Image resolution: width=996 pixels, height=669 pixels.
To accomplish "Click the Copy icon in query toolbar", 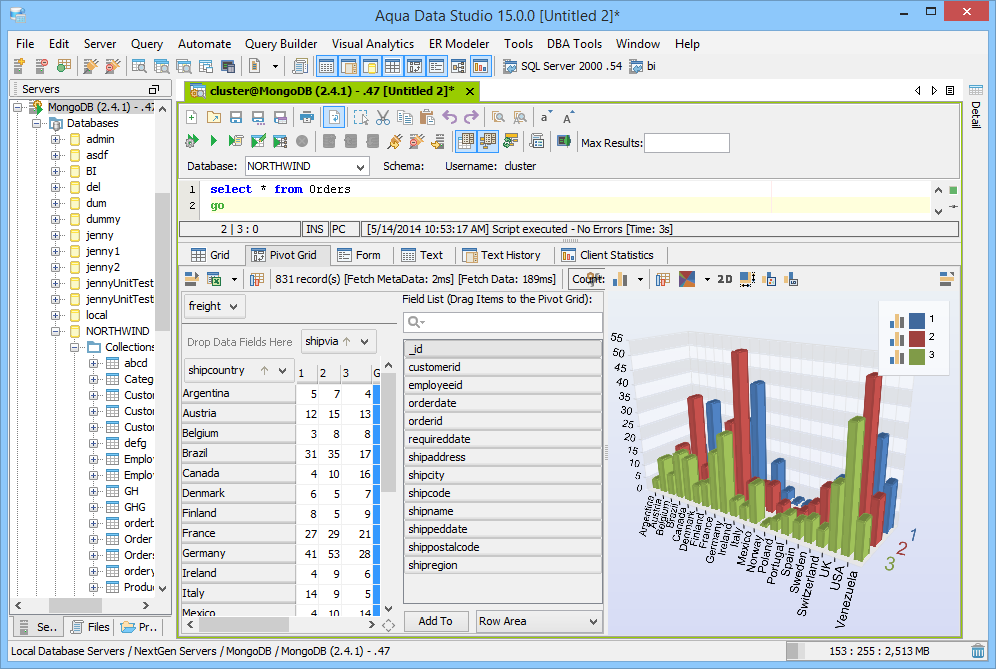I will coord(405,117).
